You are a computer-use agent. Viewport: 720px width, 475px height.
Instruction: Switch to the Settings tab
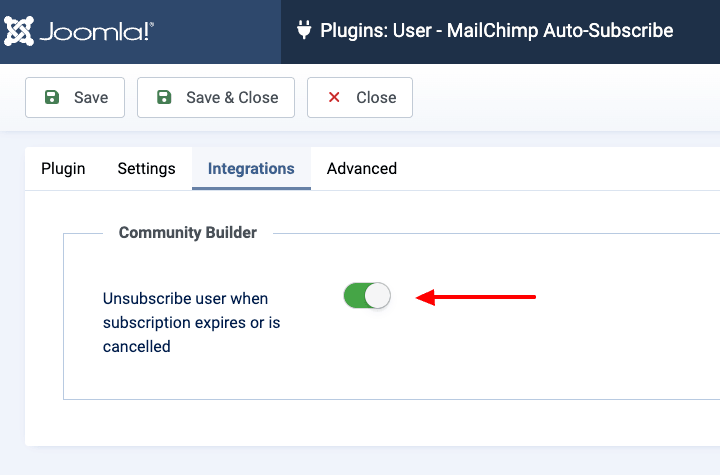(x=146, y=169)
